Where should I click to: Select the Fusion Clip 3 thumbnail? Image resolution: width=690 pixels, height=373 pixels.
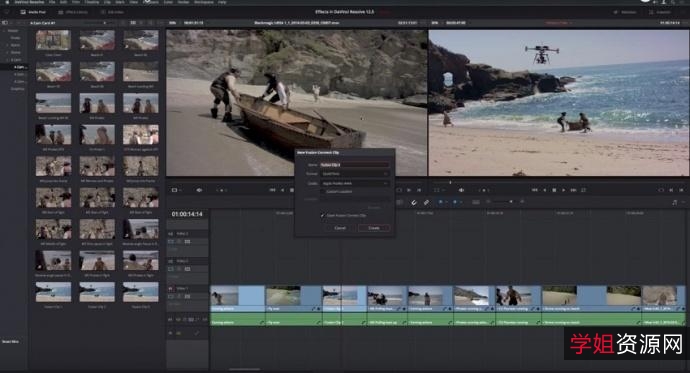click(141, 292)
